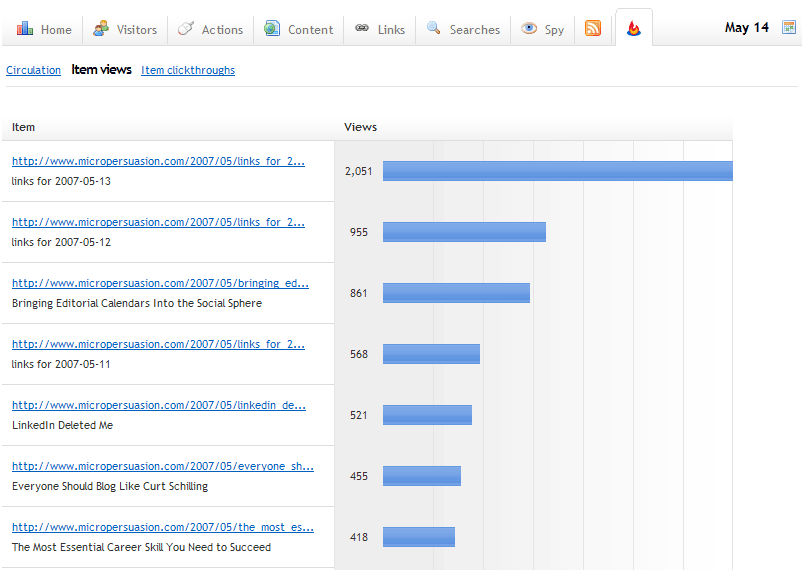Screen dimensions: 810x570
Task: Click the bar for 861 views
Action: tap(456, 293)
